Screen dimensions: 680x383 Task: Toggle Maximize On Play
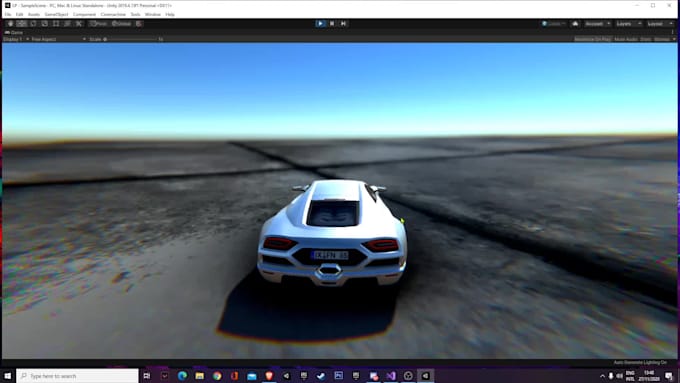592,39
